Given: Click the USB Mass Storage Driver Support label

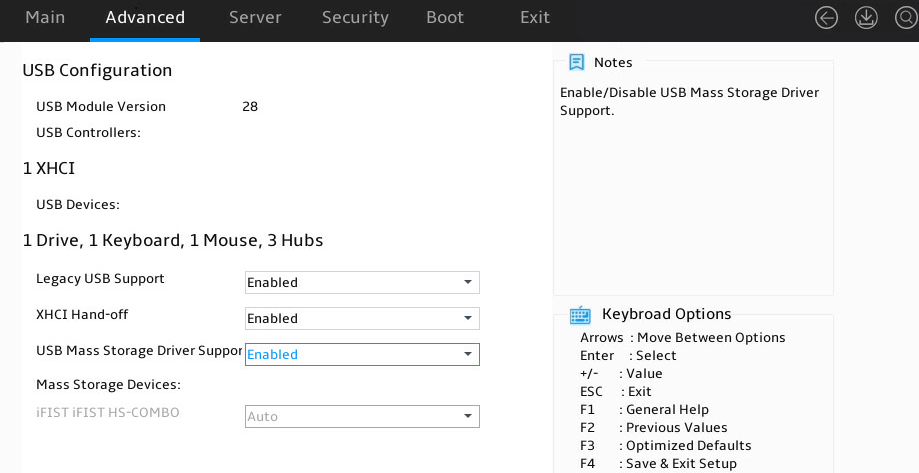Looking at the screenshot, I should 139,351.
